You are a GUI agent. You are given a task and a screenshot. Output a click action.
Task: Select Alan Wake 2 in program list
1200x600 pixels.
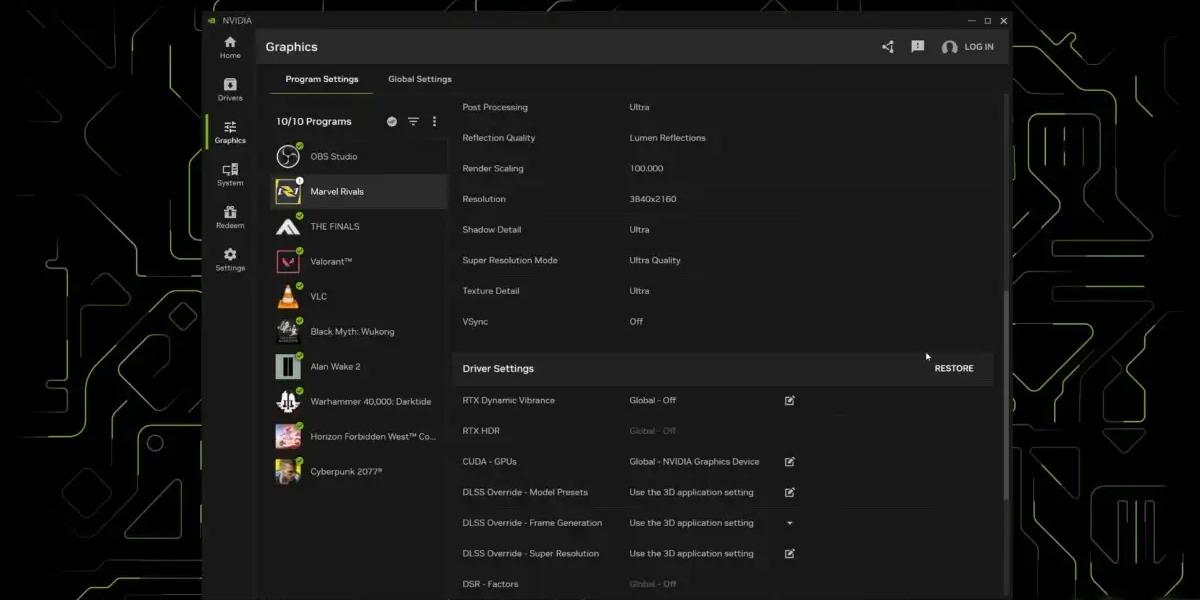point(359,367)
